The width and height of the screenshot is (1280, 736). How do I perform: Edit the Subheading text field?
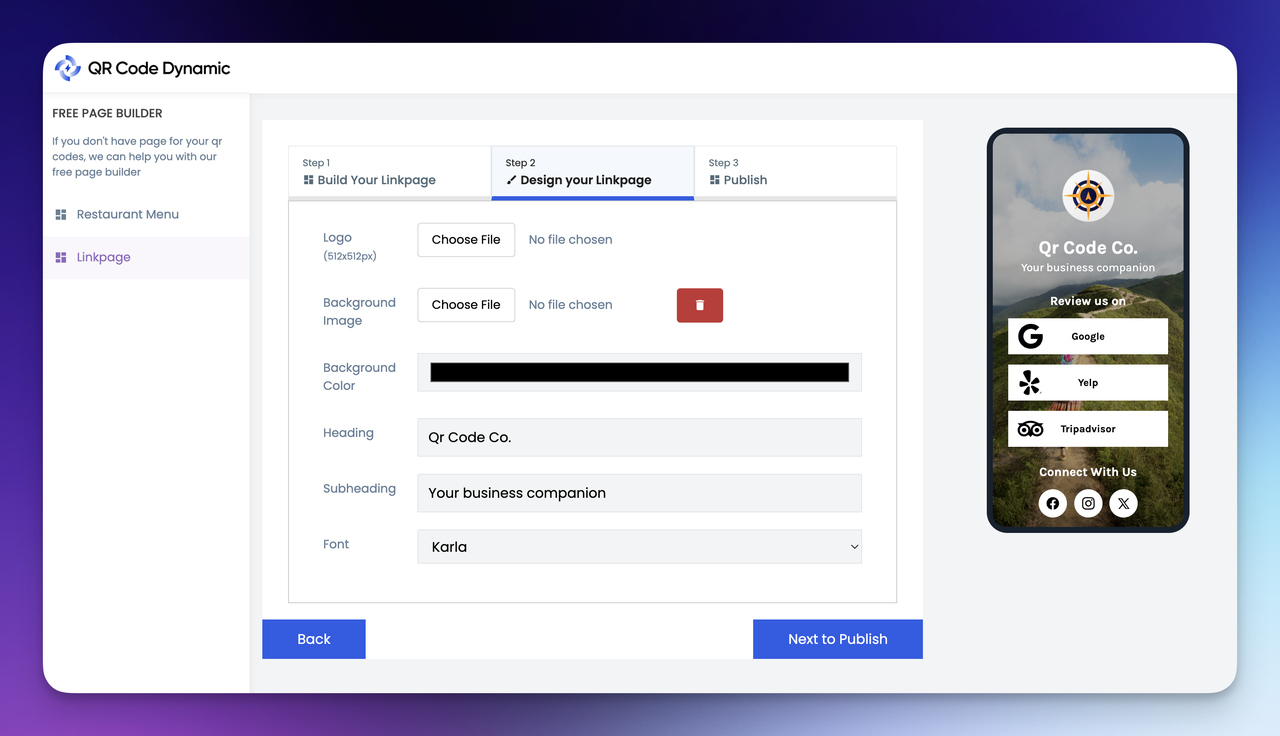click(639, 492)
